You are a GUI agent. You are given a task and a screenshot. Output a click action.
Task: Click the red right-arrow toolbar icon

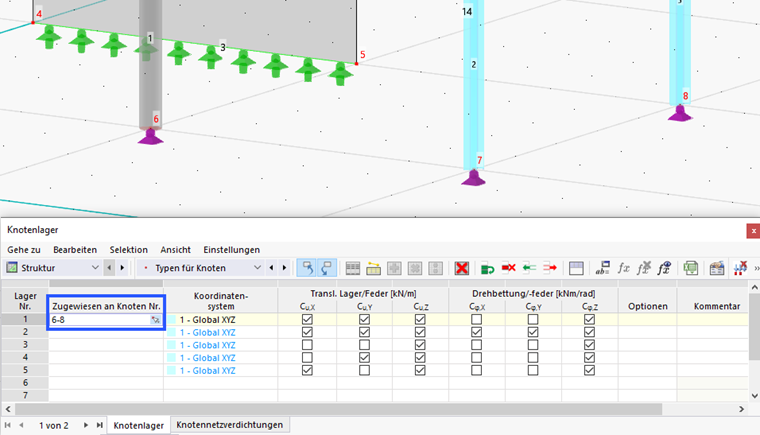pos(550,268)
